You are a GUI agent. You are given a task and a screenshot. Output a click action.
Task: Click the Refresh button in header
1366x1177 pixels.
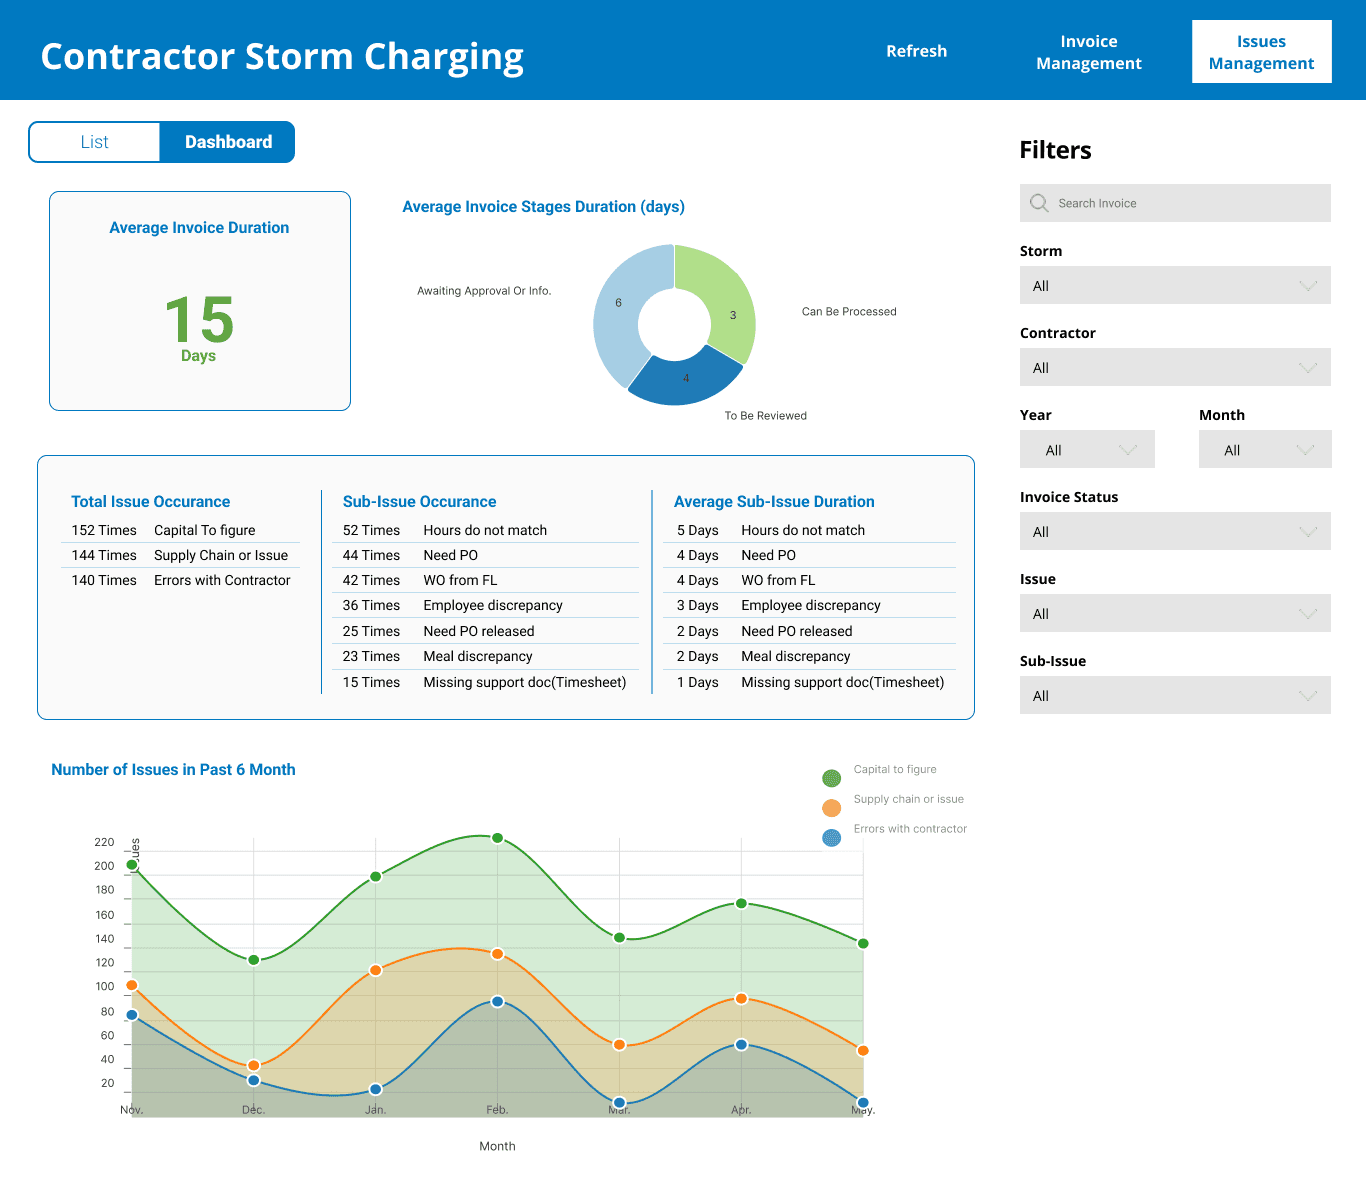[916, 51]
